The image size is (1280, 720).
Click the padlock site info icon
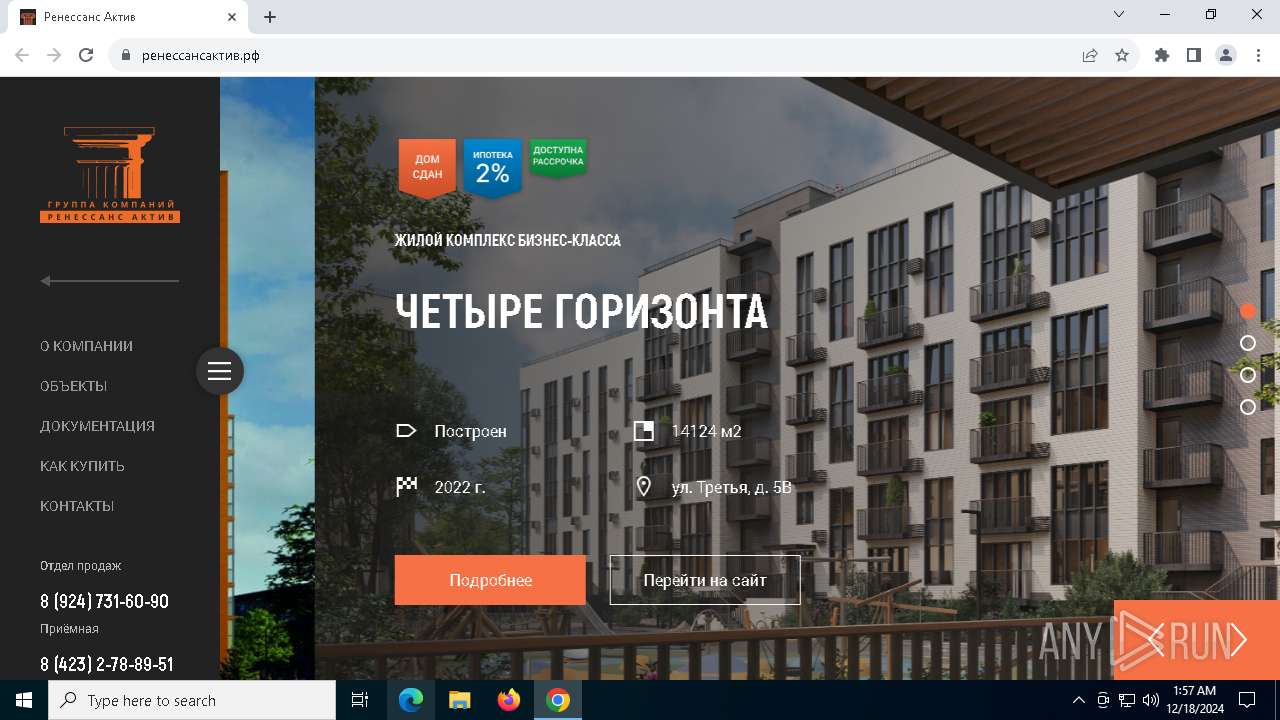point(125,55)
